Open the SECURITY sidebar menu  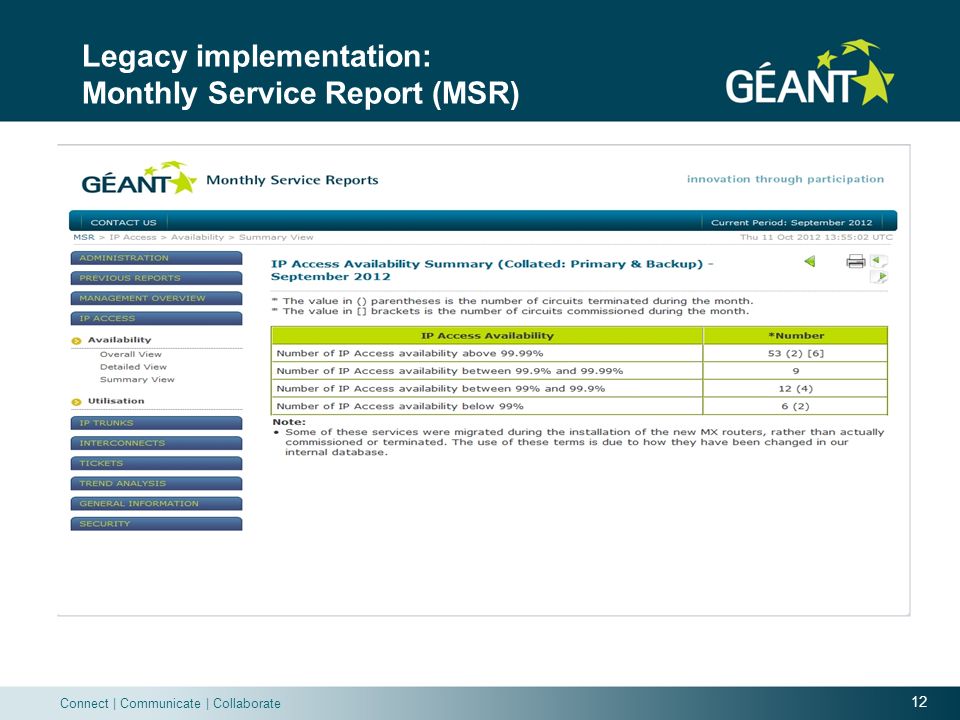pyautogui.click(x=156, y=524)
